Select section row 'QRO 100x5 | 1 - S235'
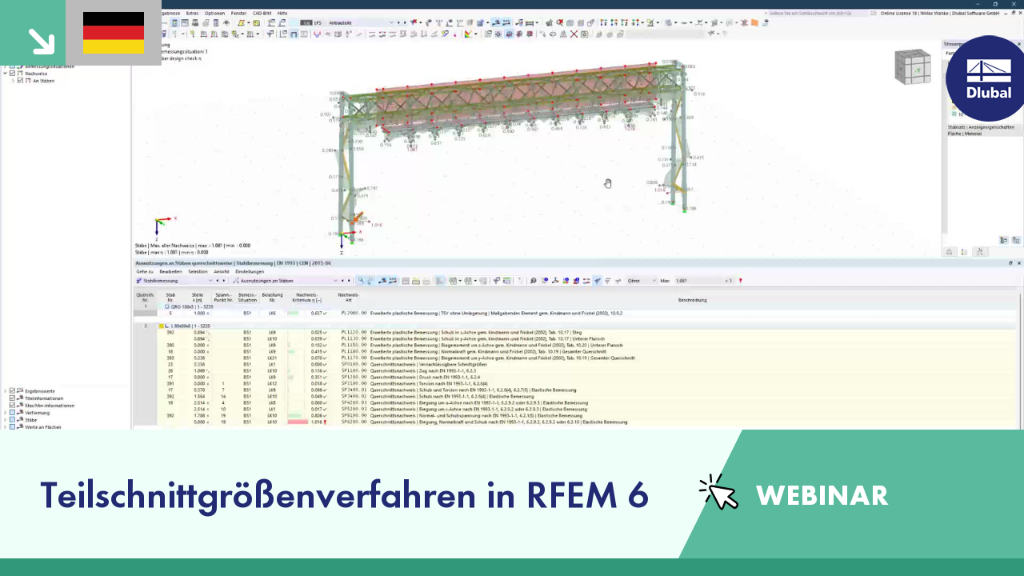The height and width of the screenshot is (576, 1024). coord(193,306)
